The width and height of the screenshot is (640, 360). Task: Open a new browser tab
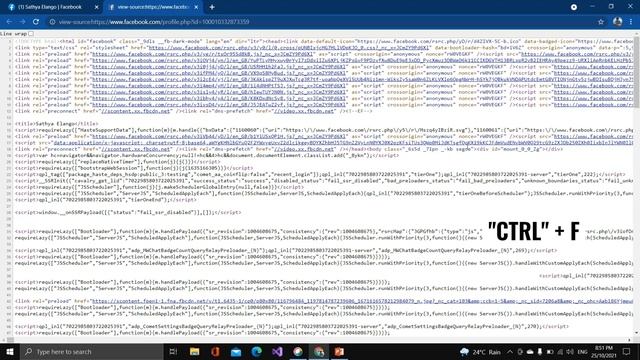pos(212,7)
